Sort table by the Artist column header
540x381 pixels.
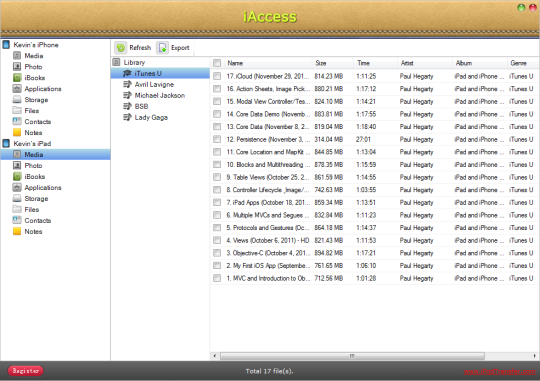tap(425, 63)
